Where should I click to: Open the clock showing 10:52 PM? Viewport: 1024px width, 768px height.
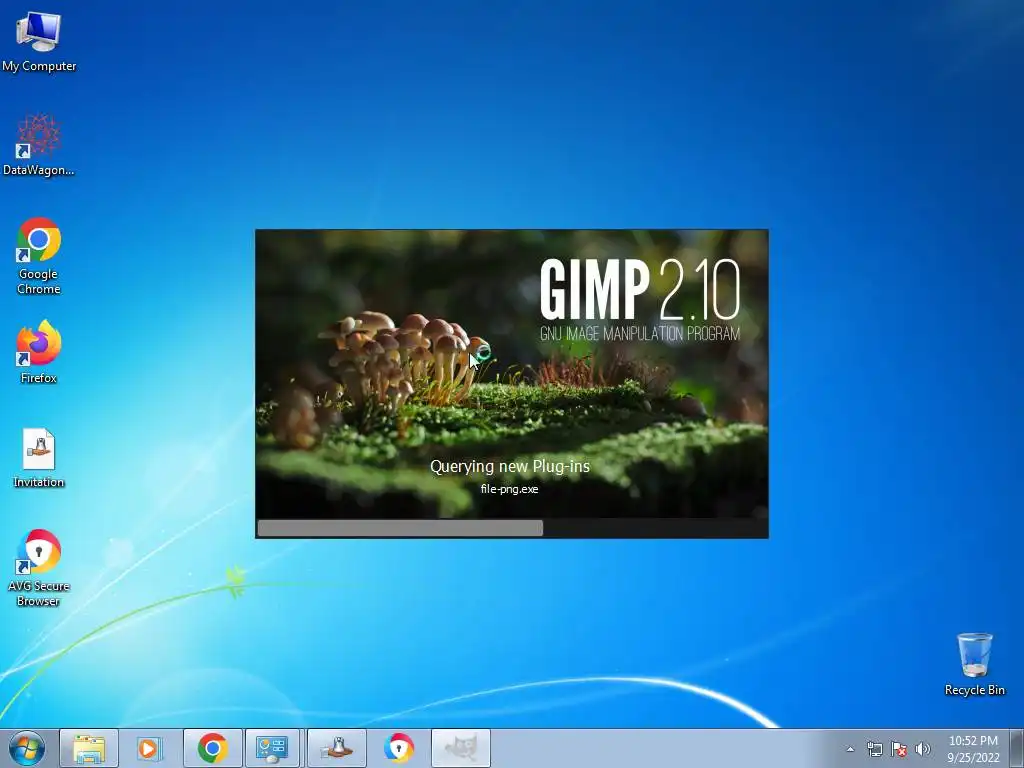tap(973, 749)
